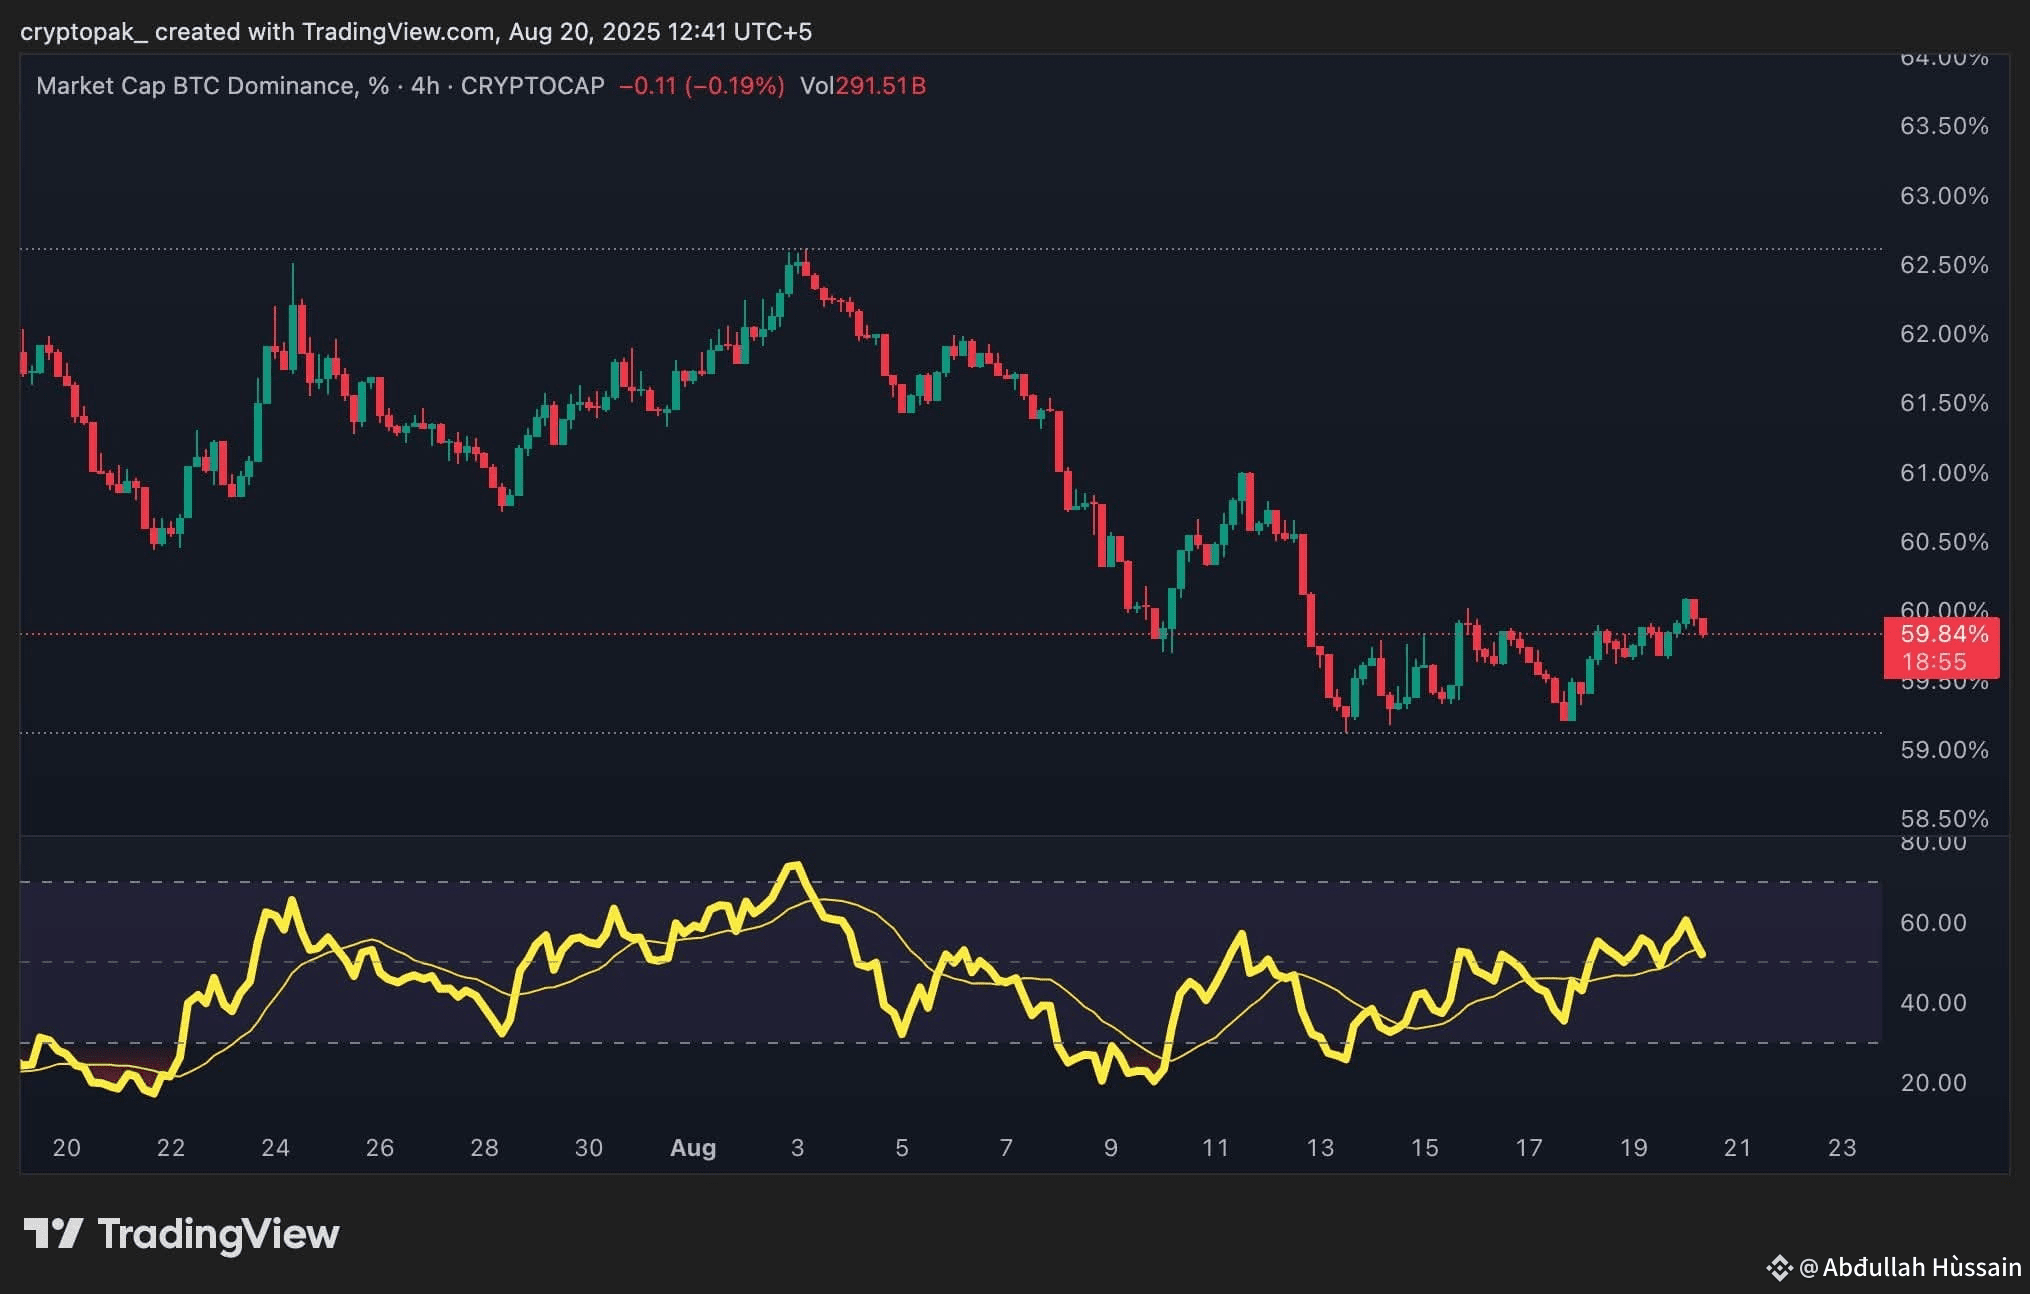Screen dimensions: 2030x1294
Task: Click the 9 date label on time axis
Action: pos(1111,1148)
